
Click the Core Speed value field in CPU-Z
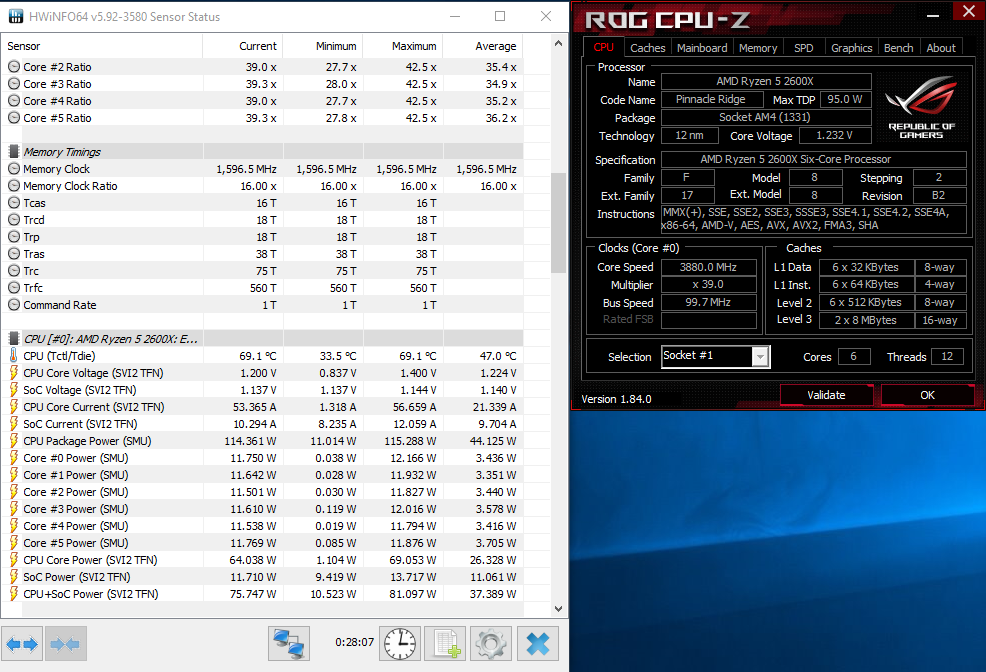708,267
